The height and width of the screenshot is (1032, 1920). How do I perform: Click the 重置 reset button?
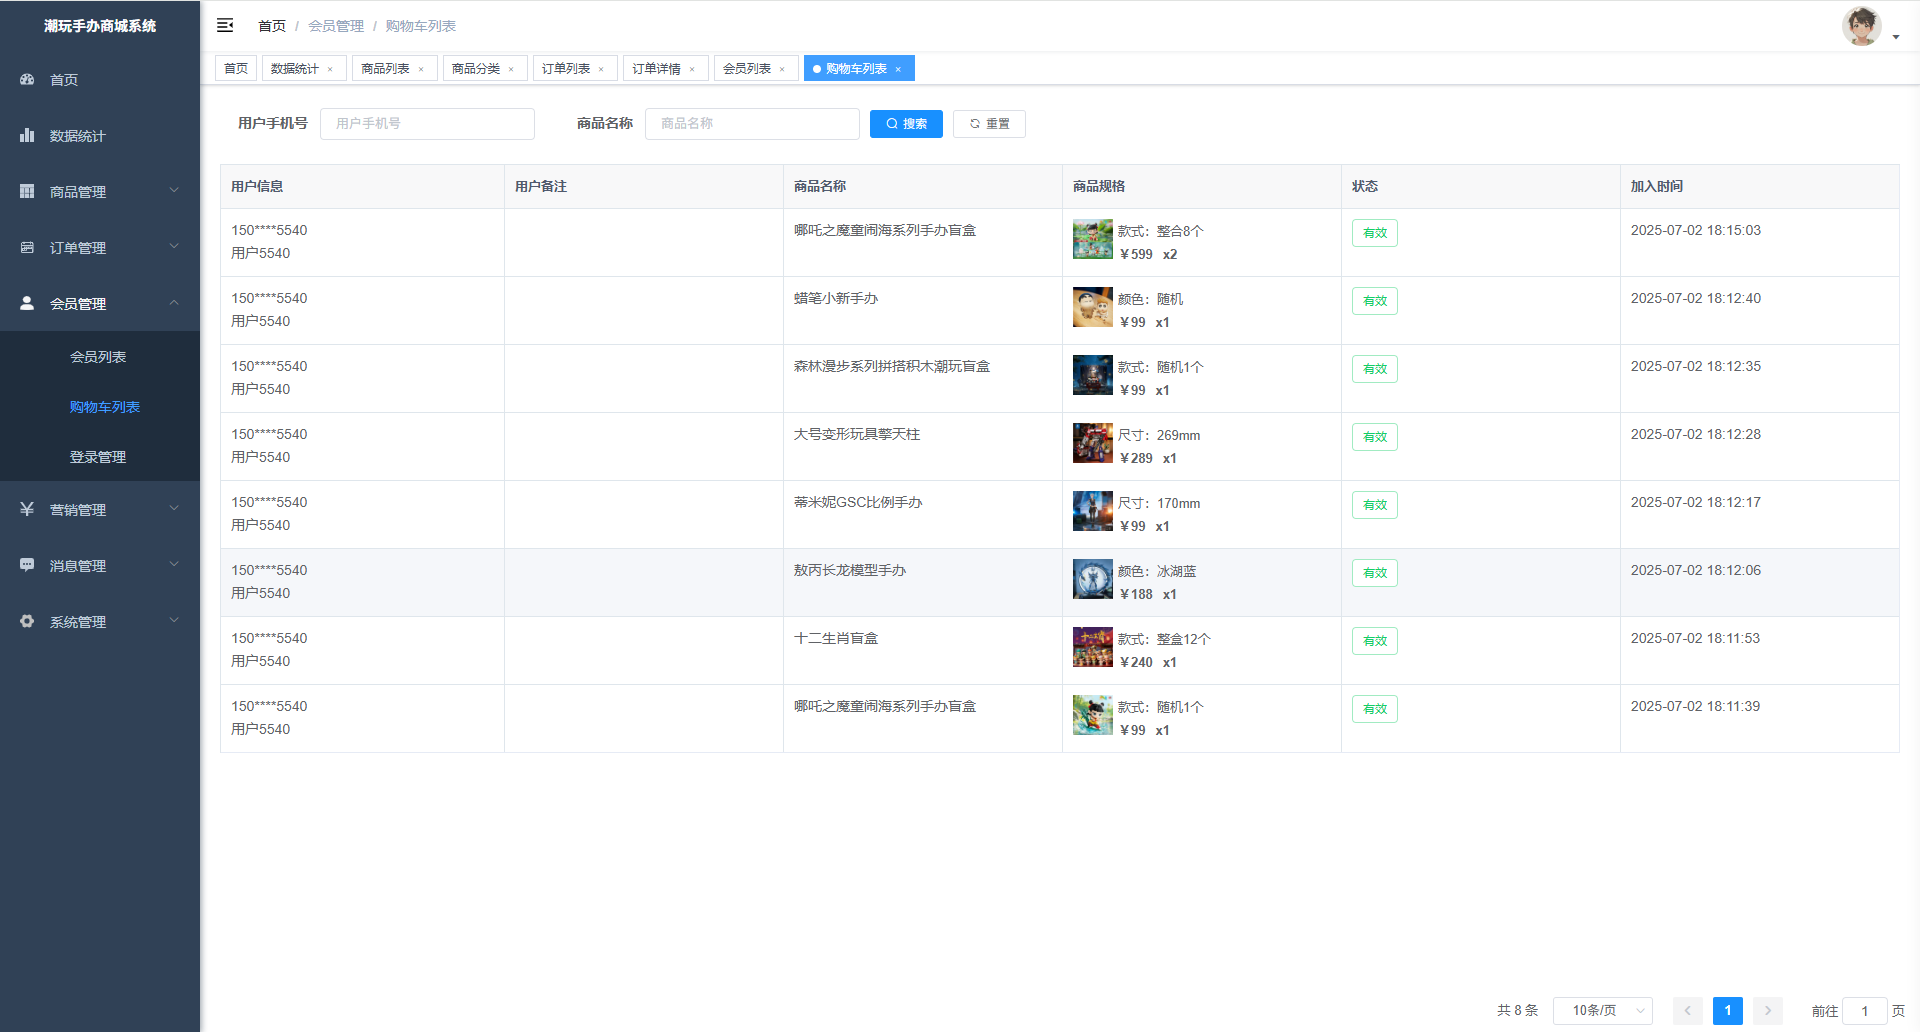coord(989,124)
